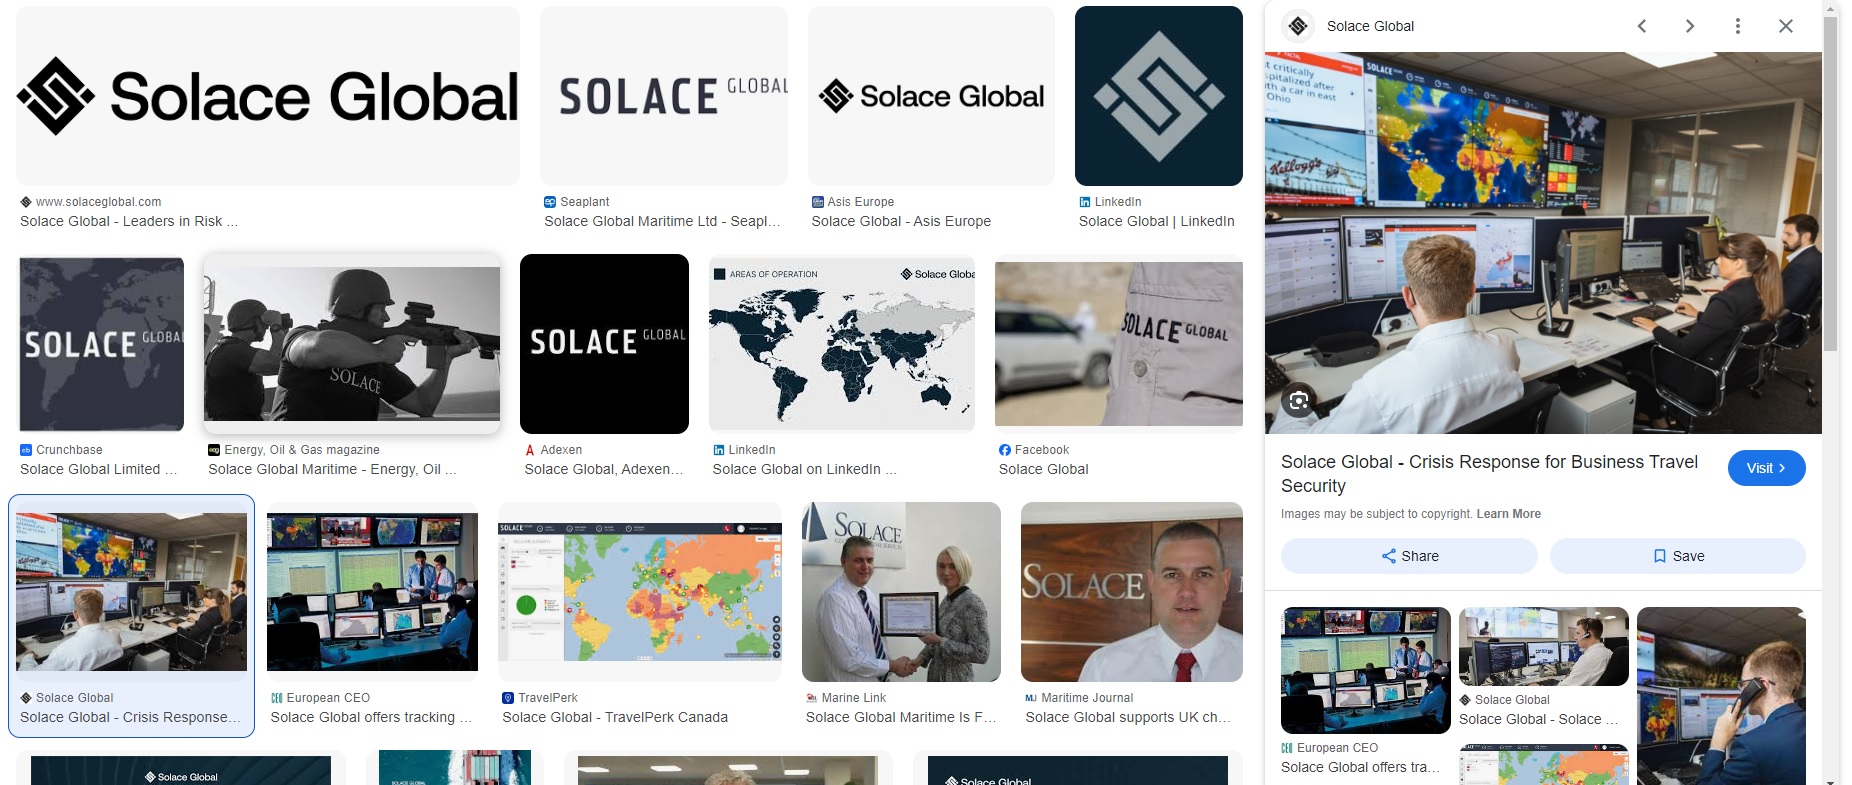
Task: Click the Solace Global logo favicon in panel header
Action: (x=1298, y=26)
